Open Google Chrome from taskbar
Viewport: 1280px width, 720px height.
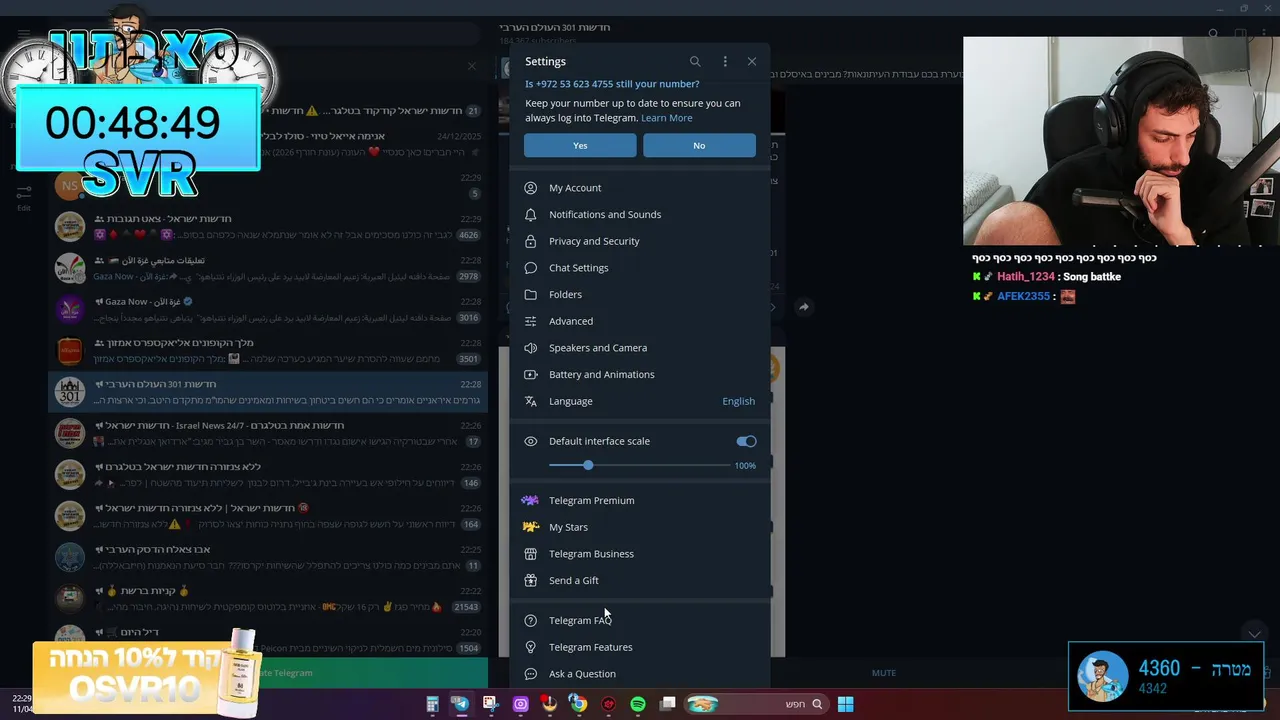(578, 704)
